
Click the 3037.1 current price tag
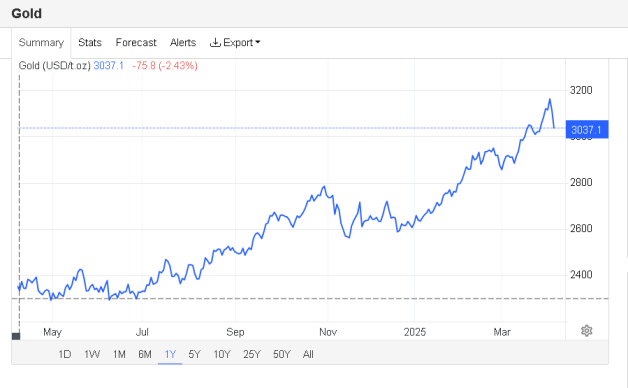(587, 129)
